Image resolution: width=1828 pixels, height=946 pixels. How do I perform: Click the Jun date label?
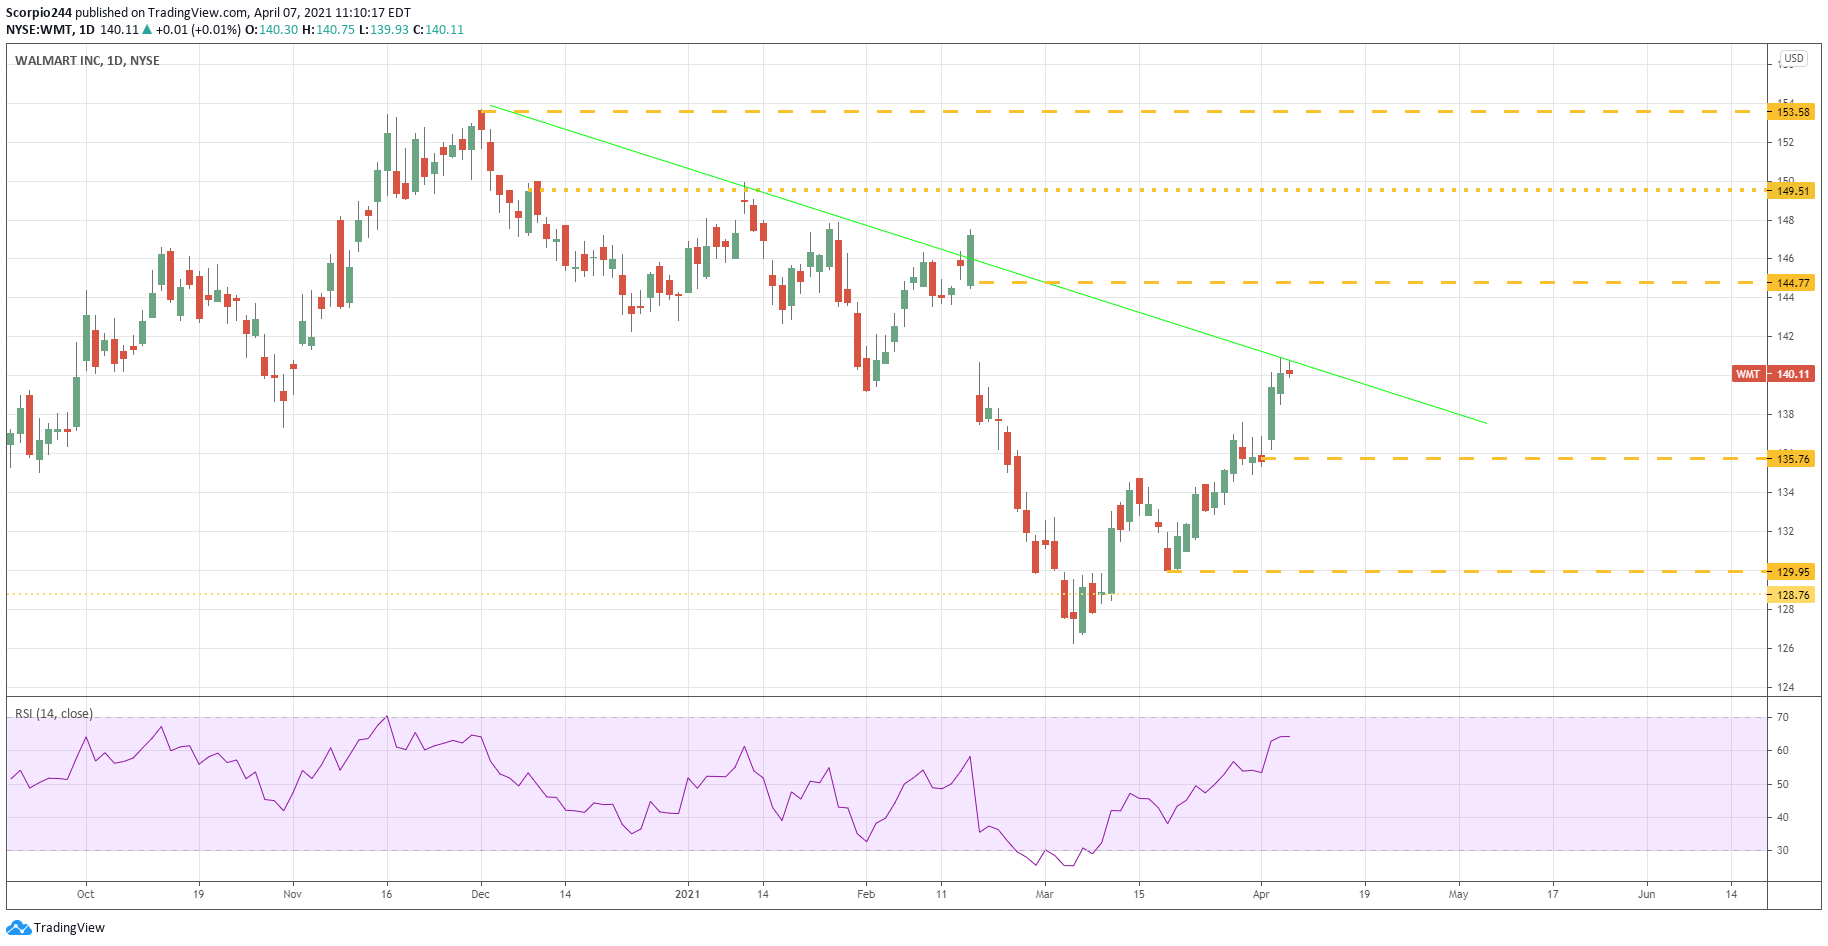(x=1646, y=894)
